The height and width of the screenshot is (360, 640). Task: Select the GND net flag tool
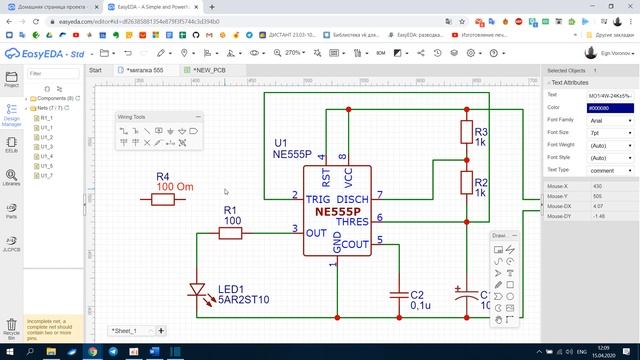170,131
